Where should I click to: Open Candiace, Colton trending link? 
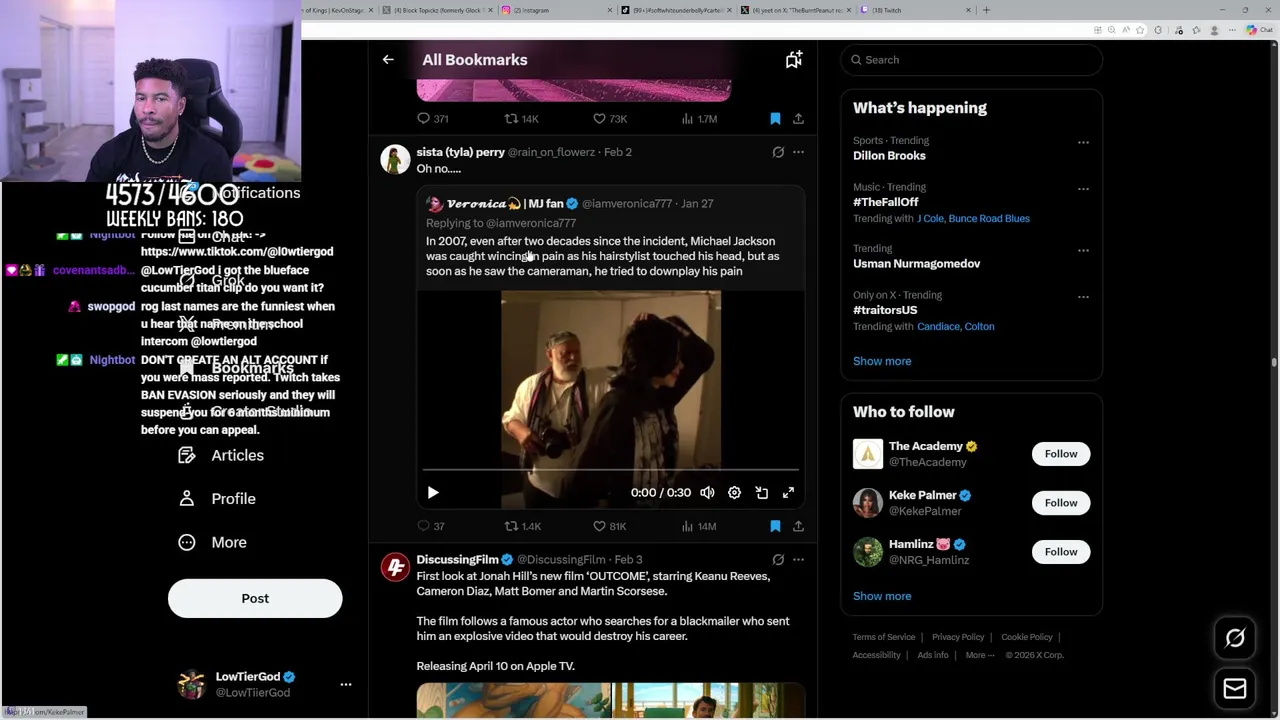coord(955,327)
